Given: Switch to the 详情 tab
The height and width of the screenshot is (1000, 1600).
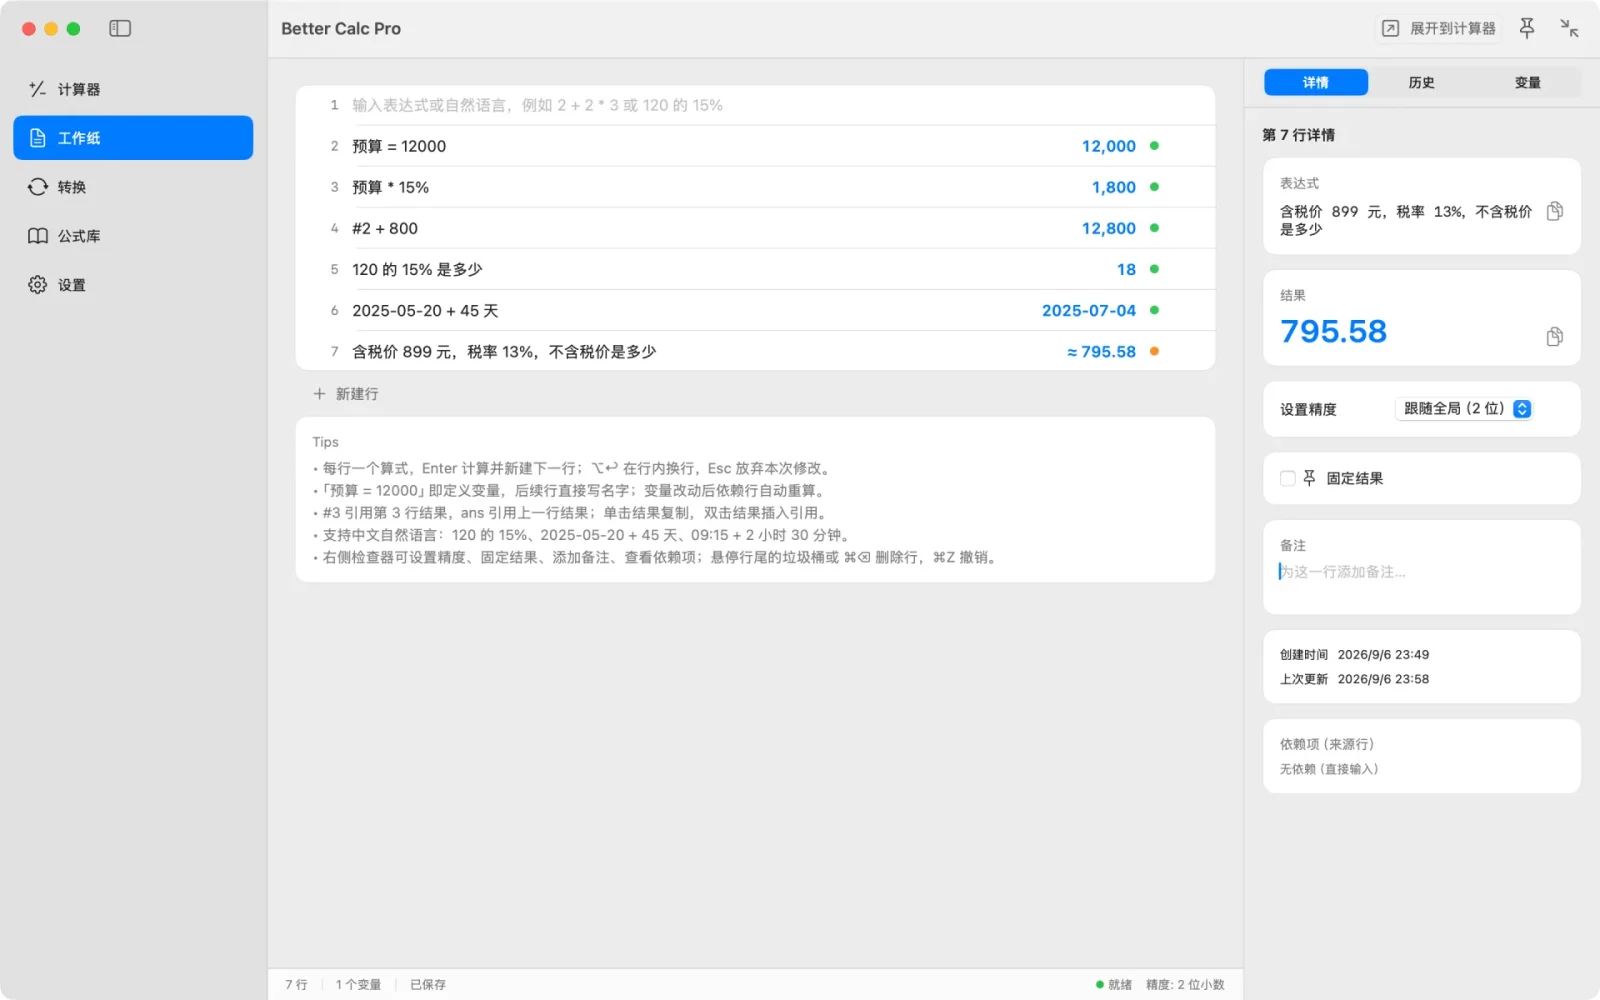Looking at the screenshot, I should tap(1316, 82).
